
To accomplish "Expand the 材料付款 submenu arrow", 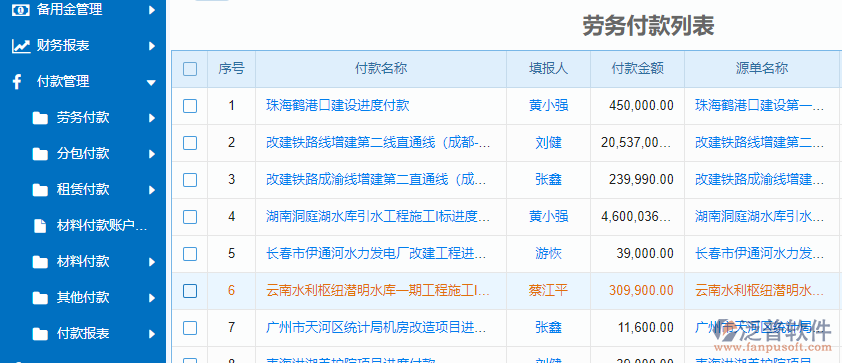I will point(152,262).
